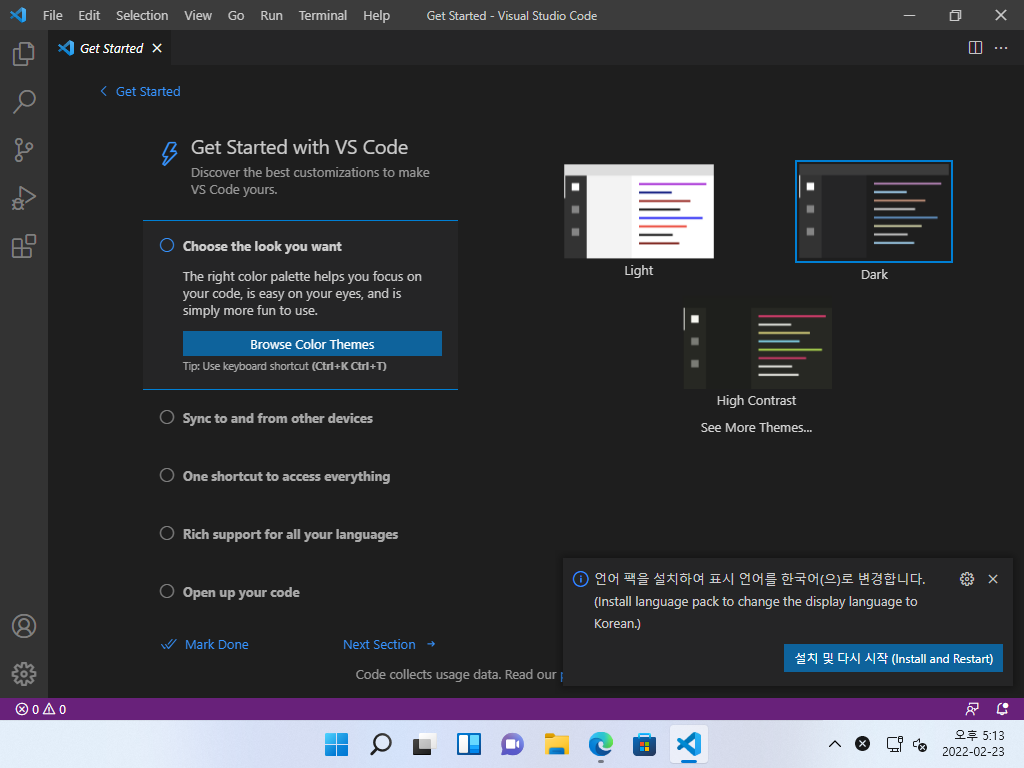Open Chat app from taskbar
Viewport: 1024px width, 768px height.
click(x=513, y=744)
